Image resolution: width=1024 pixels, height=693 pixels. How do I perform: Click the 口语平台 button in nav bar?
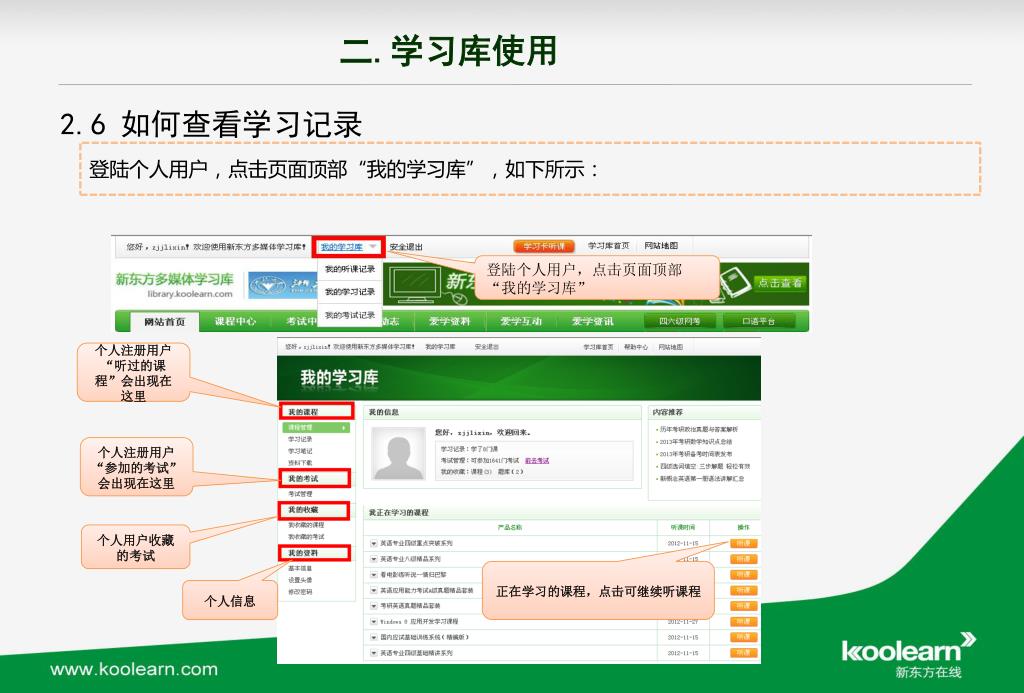(x=758, y=321)
